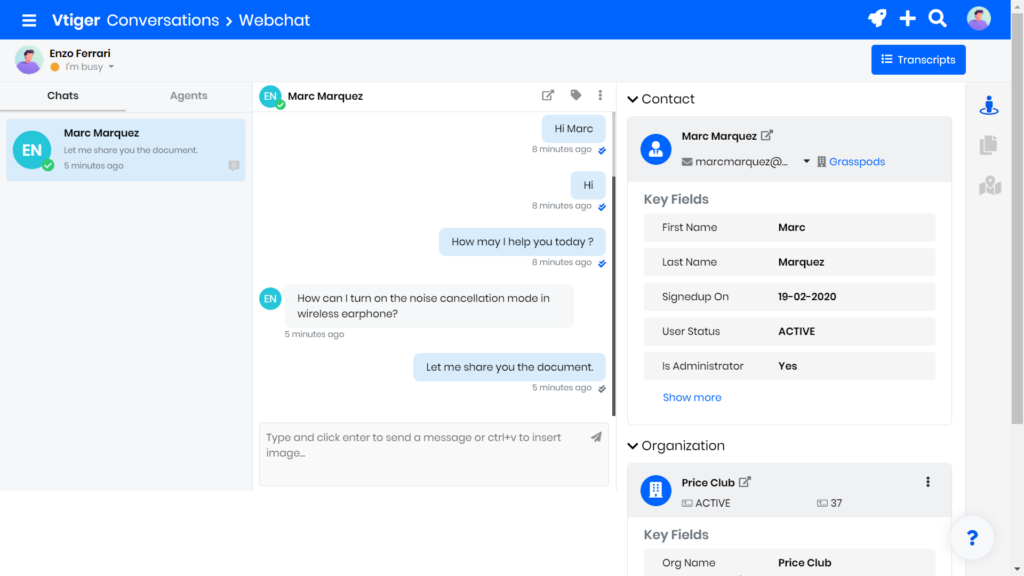This screenshot has width=1024, height=576.
Task: Open global search with the magnifier icon
Action: [937, 18]
